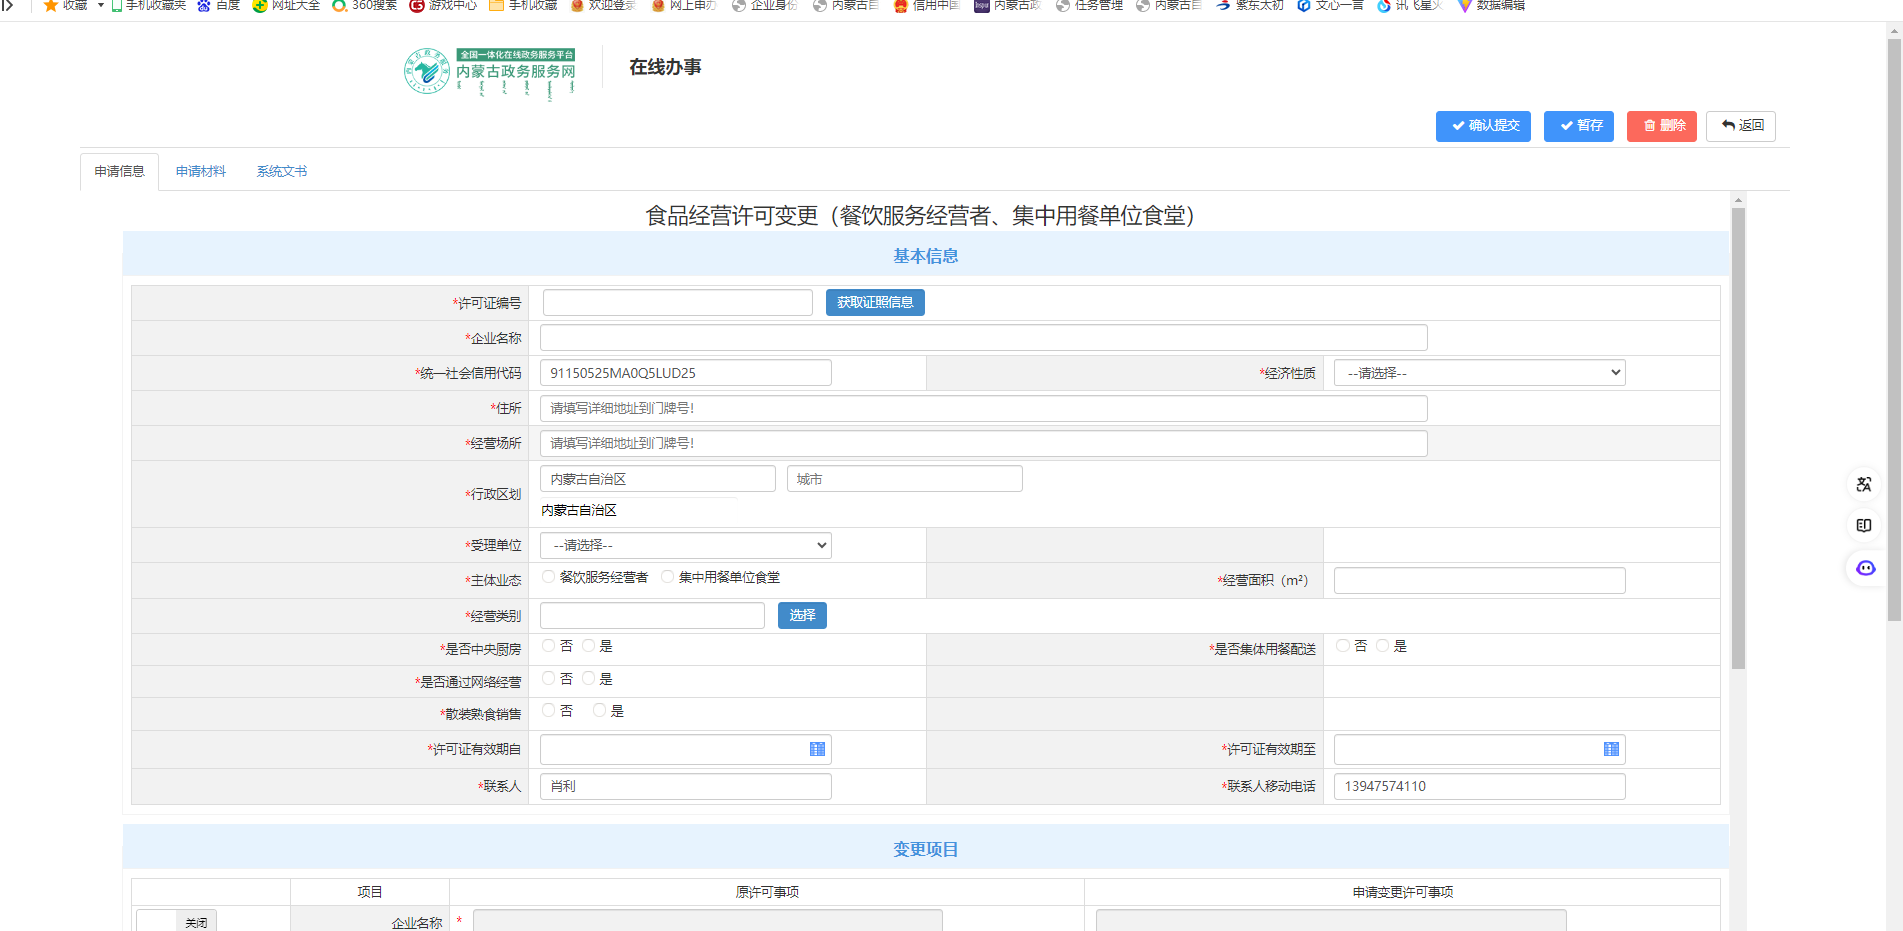Switch to the 申请材料 tab
Screen dimensions: 1903x931
[x=201, y=171]
